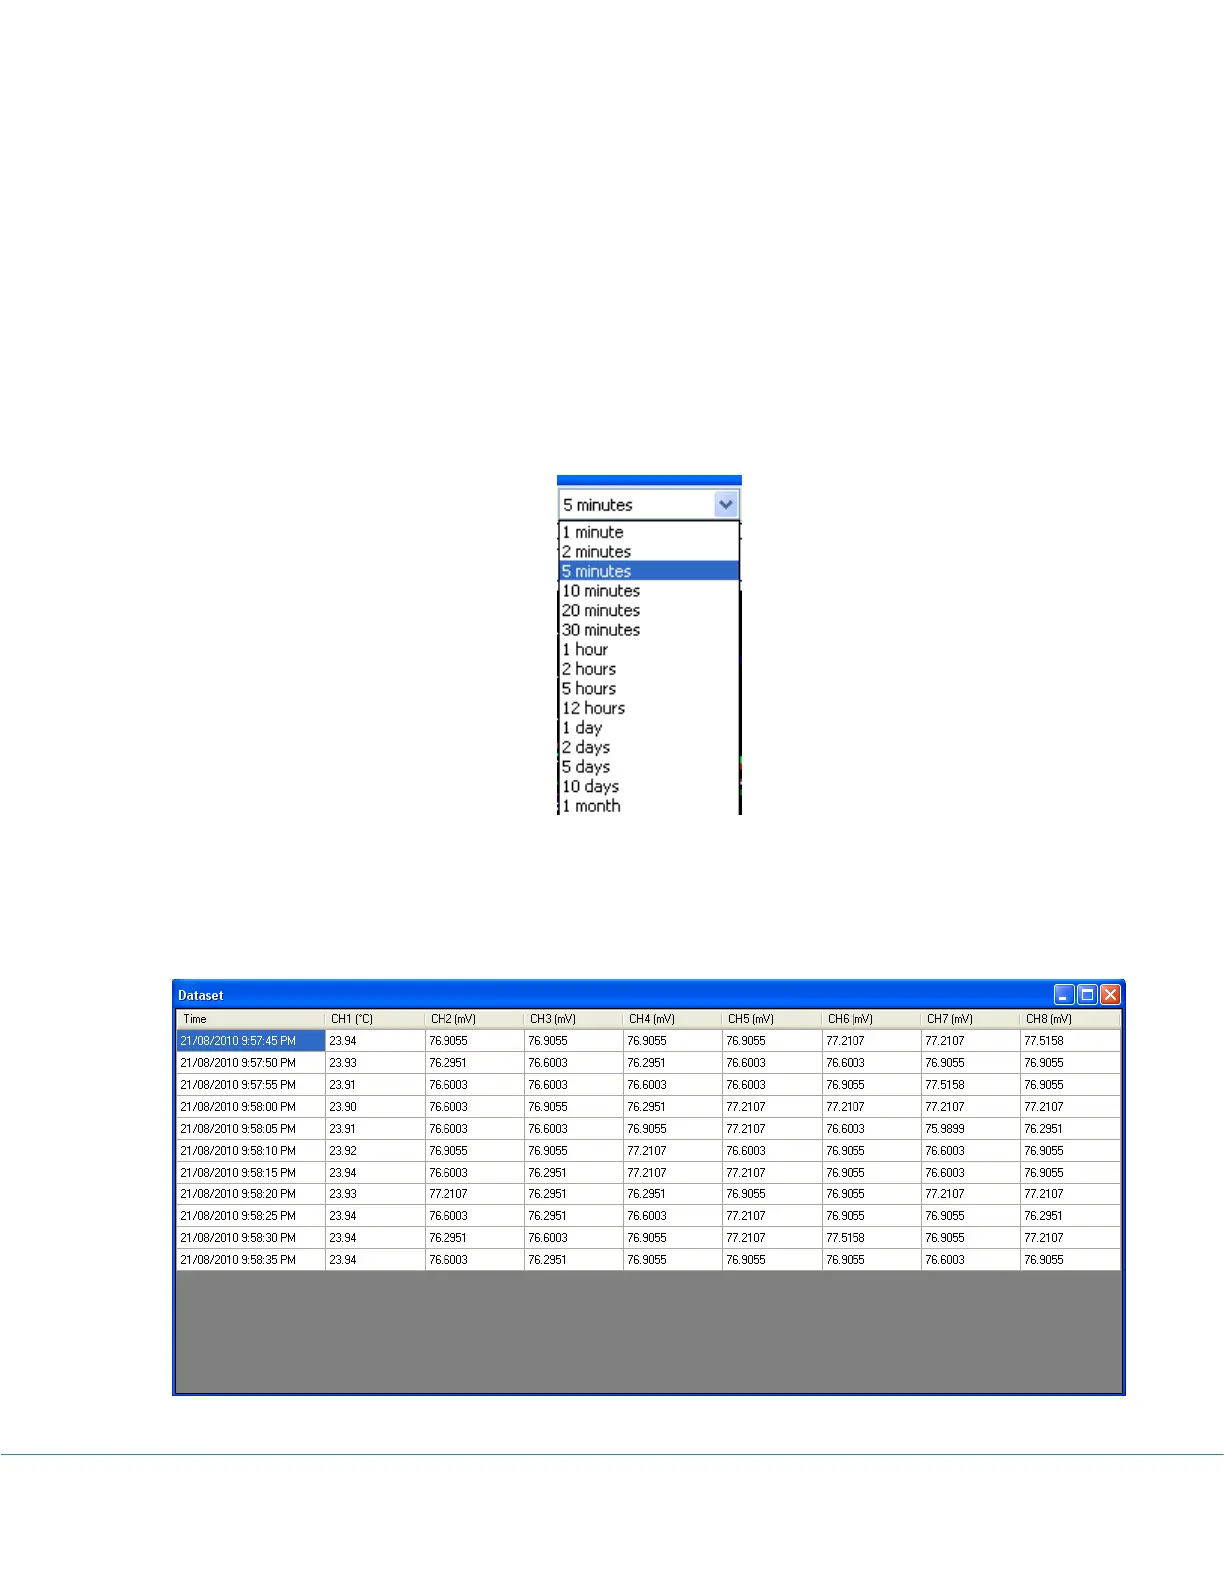
Task: Click the 'CH5 (mV)' column header
Action: coord(771,1019)
